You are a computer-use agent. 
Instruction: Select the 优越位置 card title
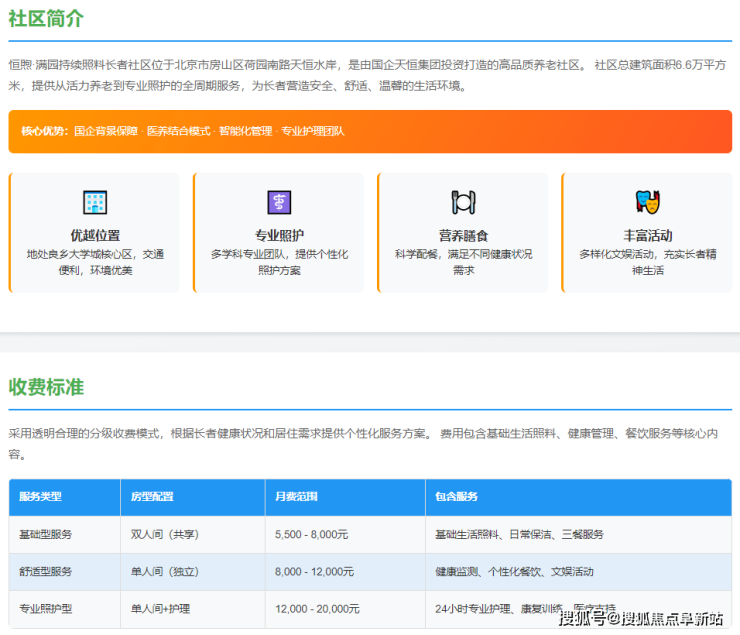pyautogui.click(x=95, y=235)
